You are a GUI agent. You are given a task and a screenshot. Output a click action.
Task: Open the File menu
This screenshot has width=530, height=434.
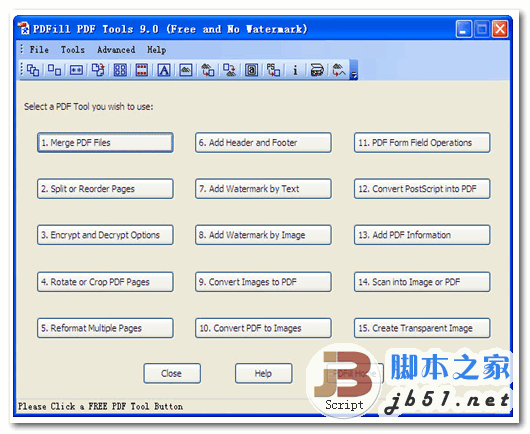(39, 50)
